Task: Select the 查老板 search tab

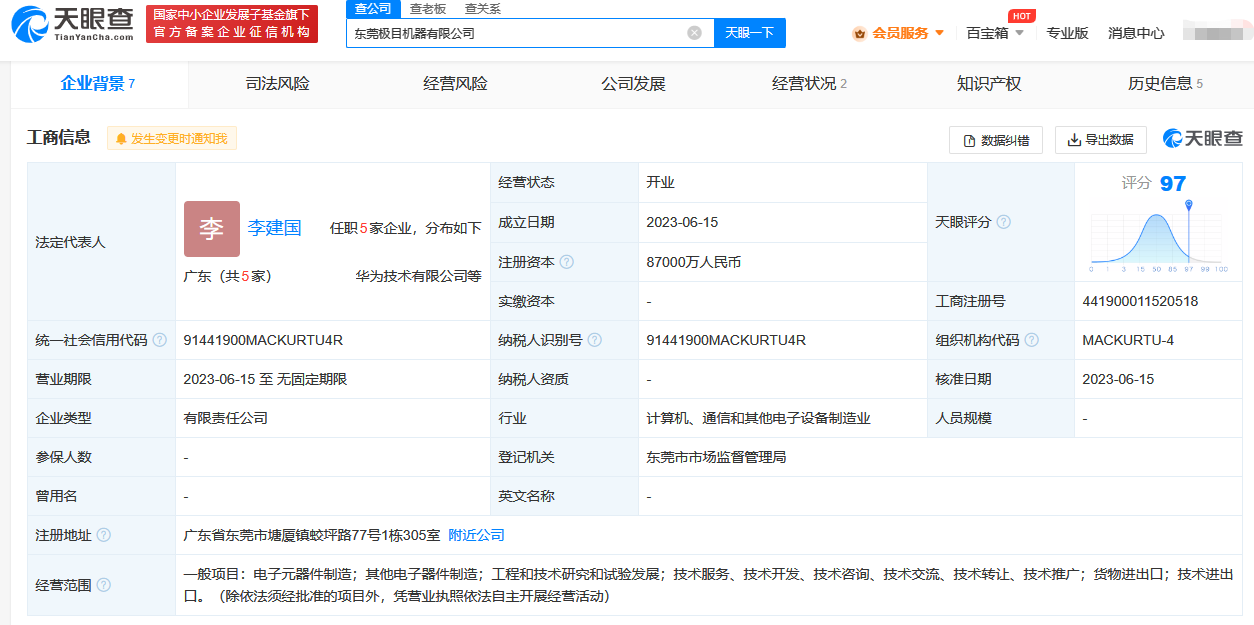Action: 428,9
